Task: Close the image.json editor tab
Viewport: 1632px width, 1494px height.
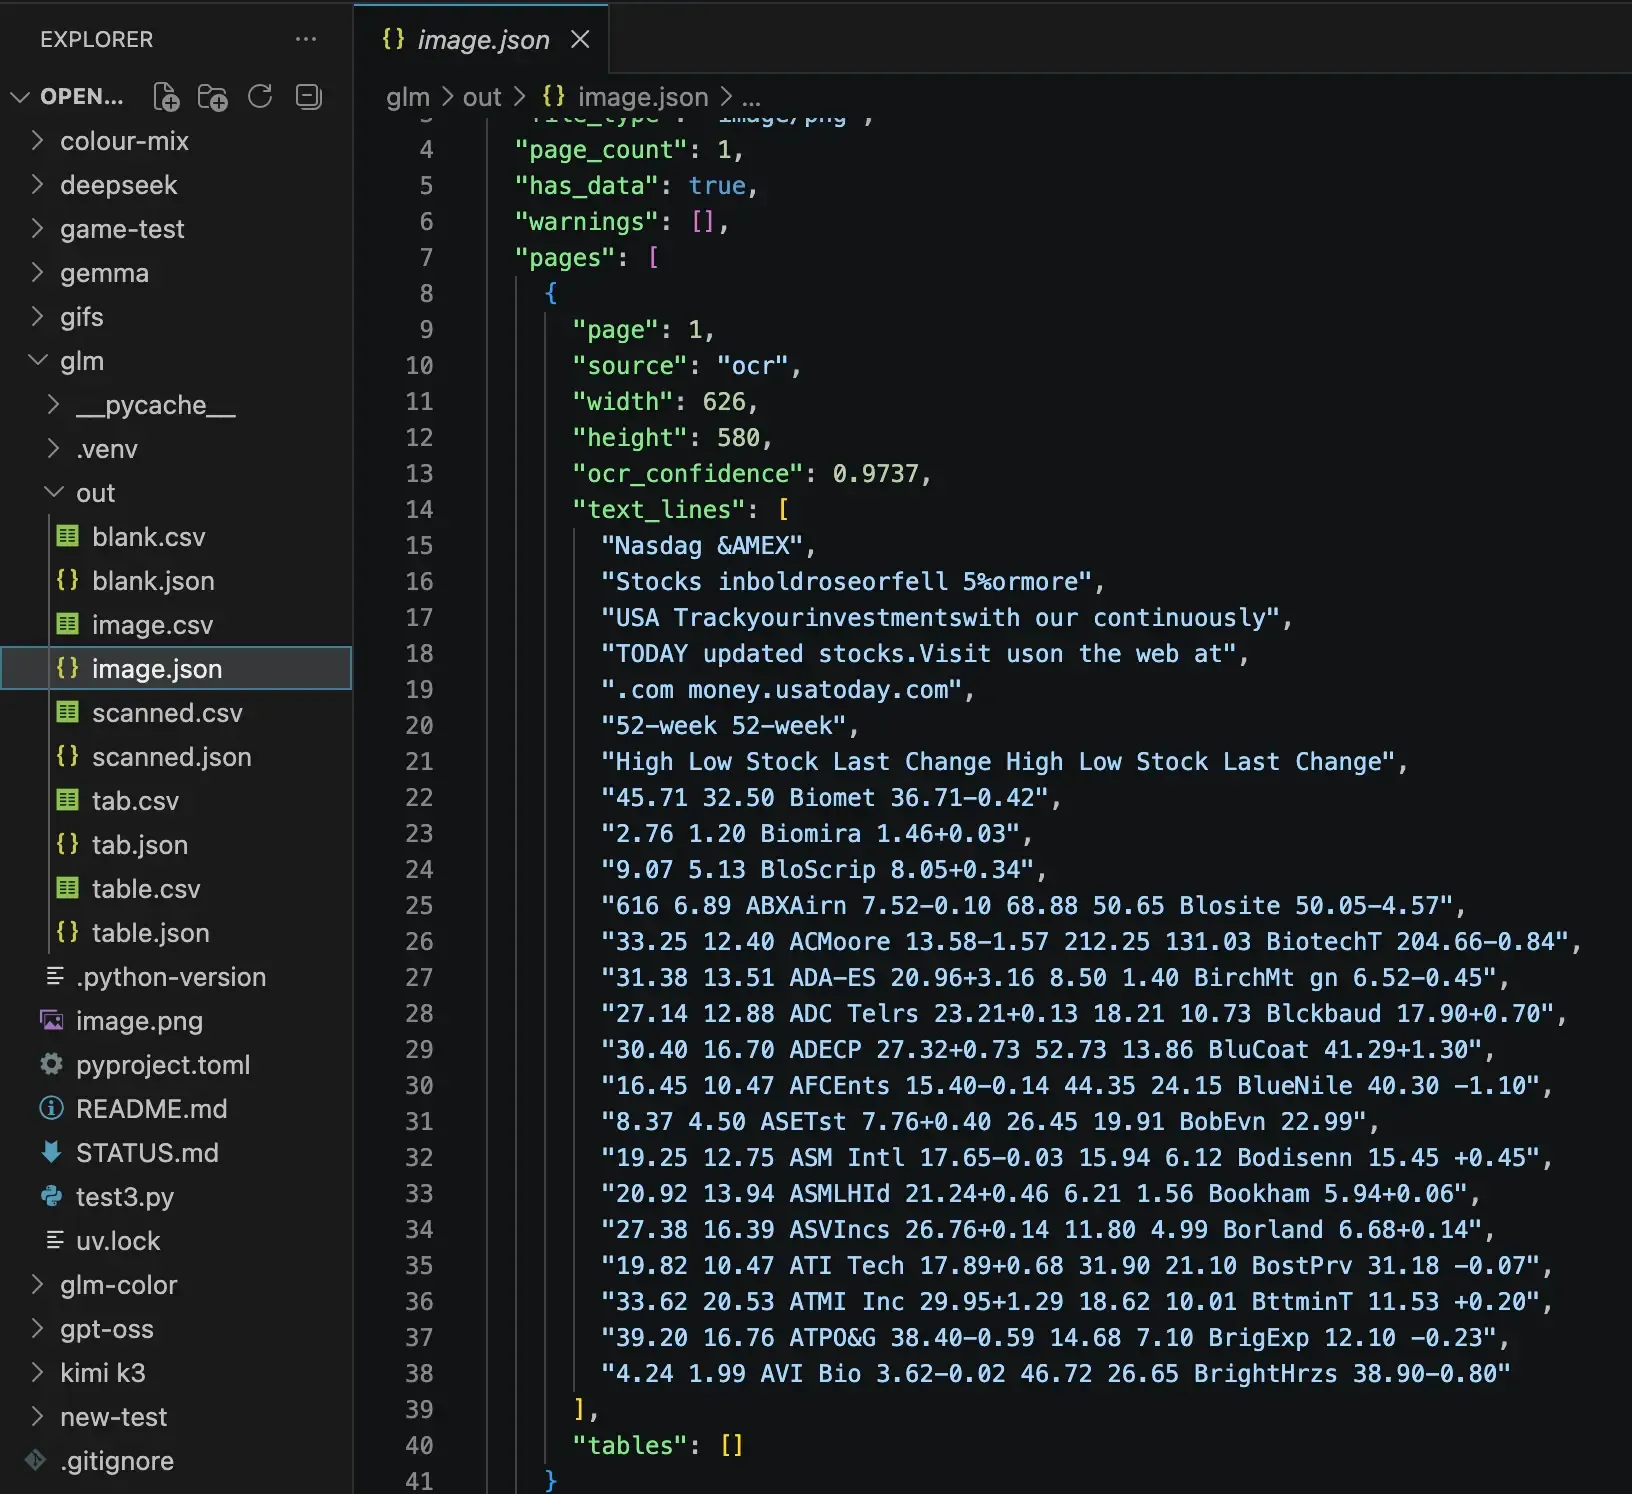Action: (580, 39)
